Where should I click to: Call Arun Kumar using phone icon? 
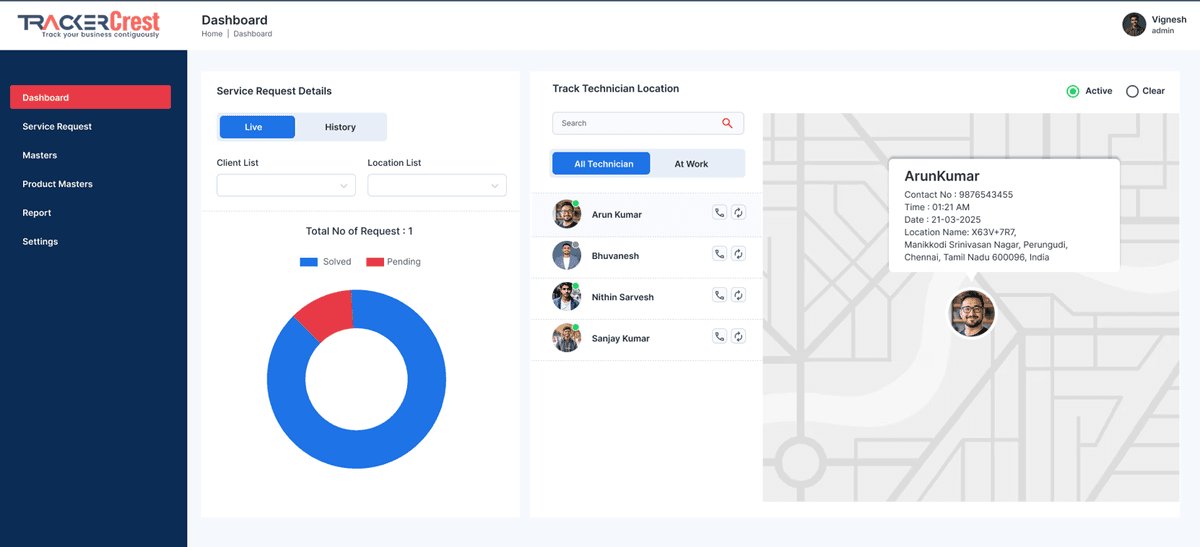tap(719, 213)
